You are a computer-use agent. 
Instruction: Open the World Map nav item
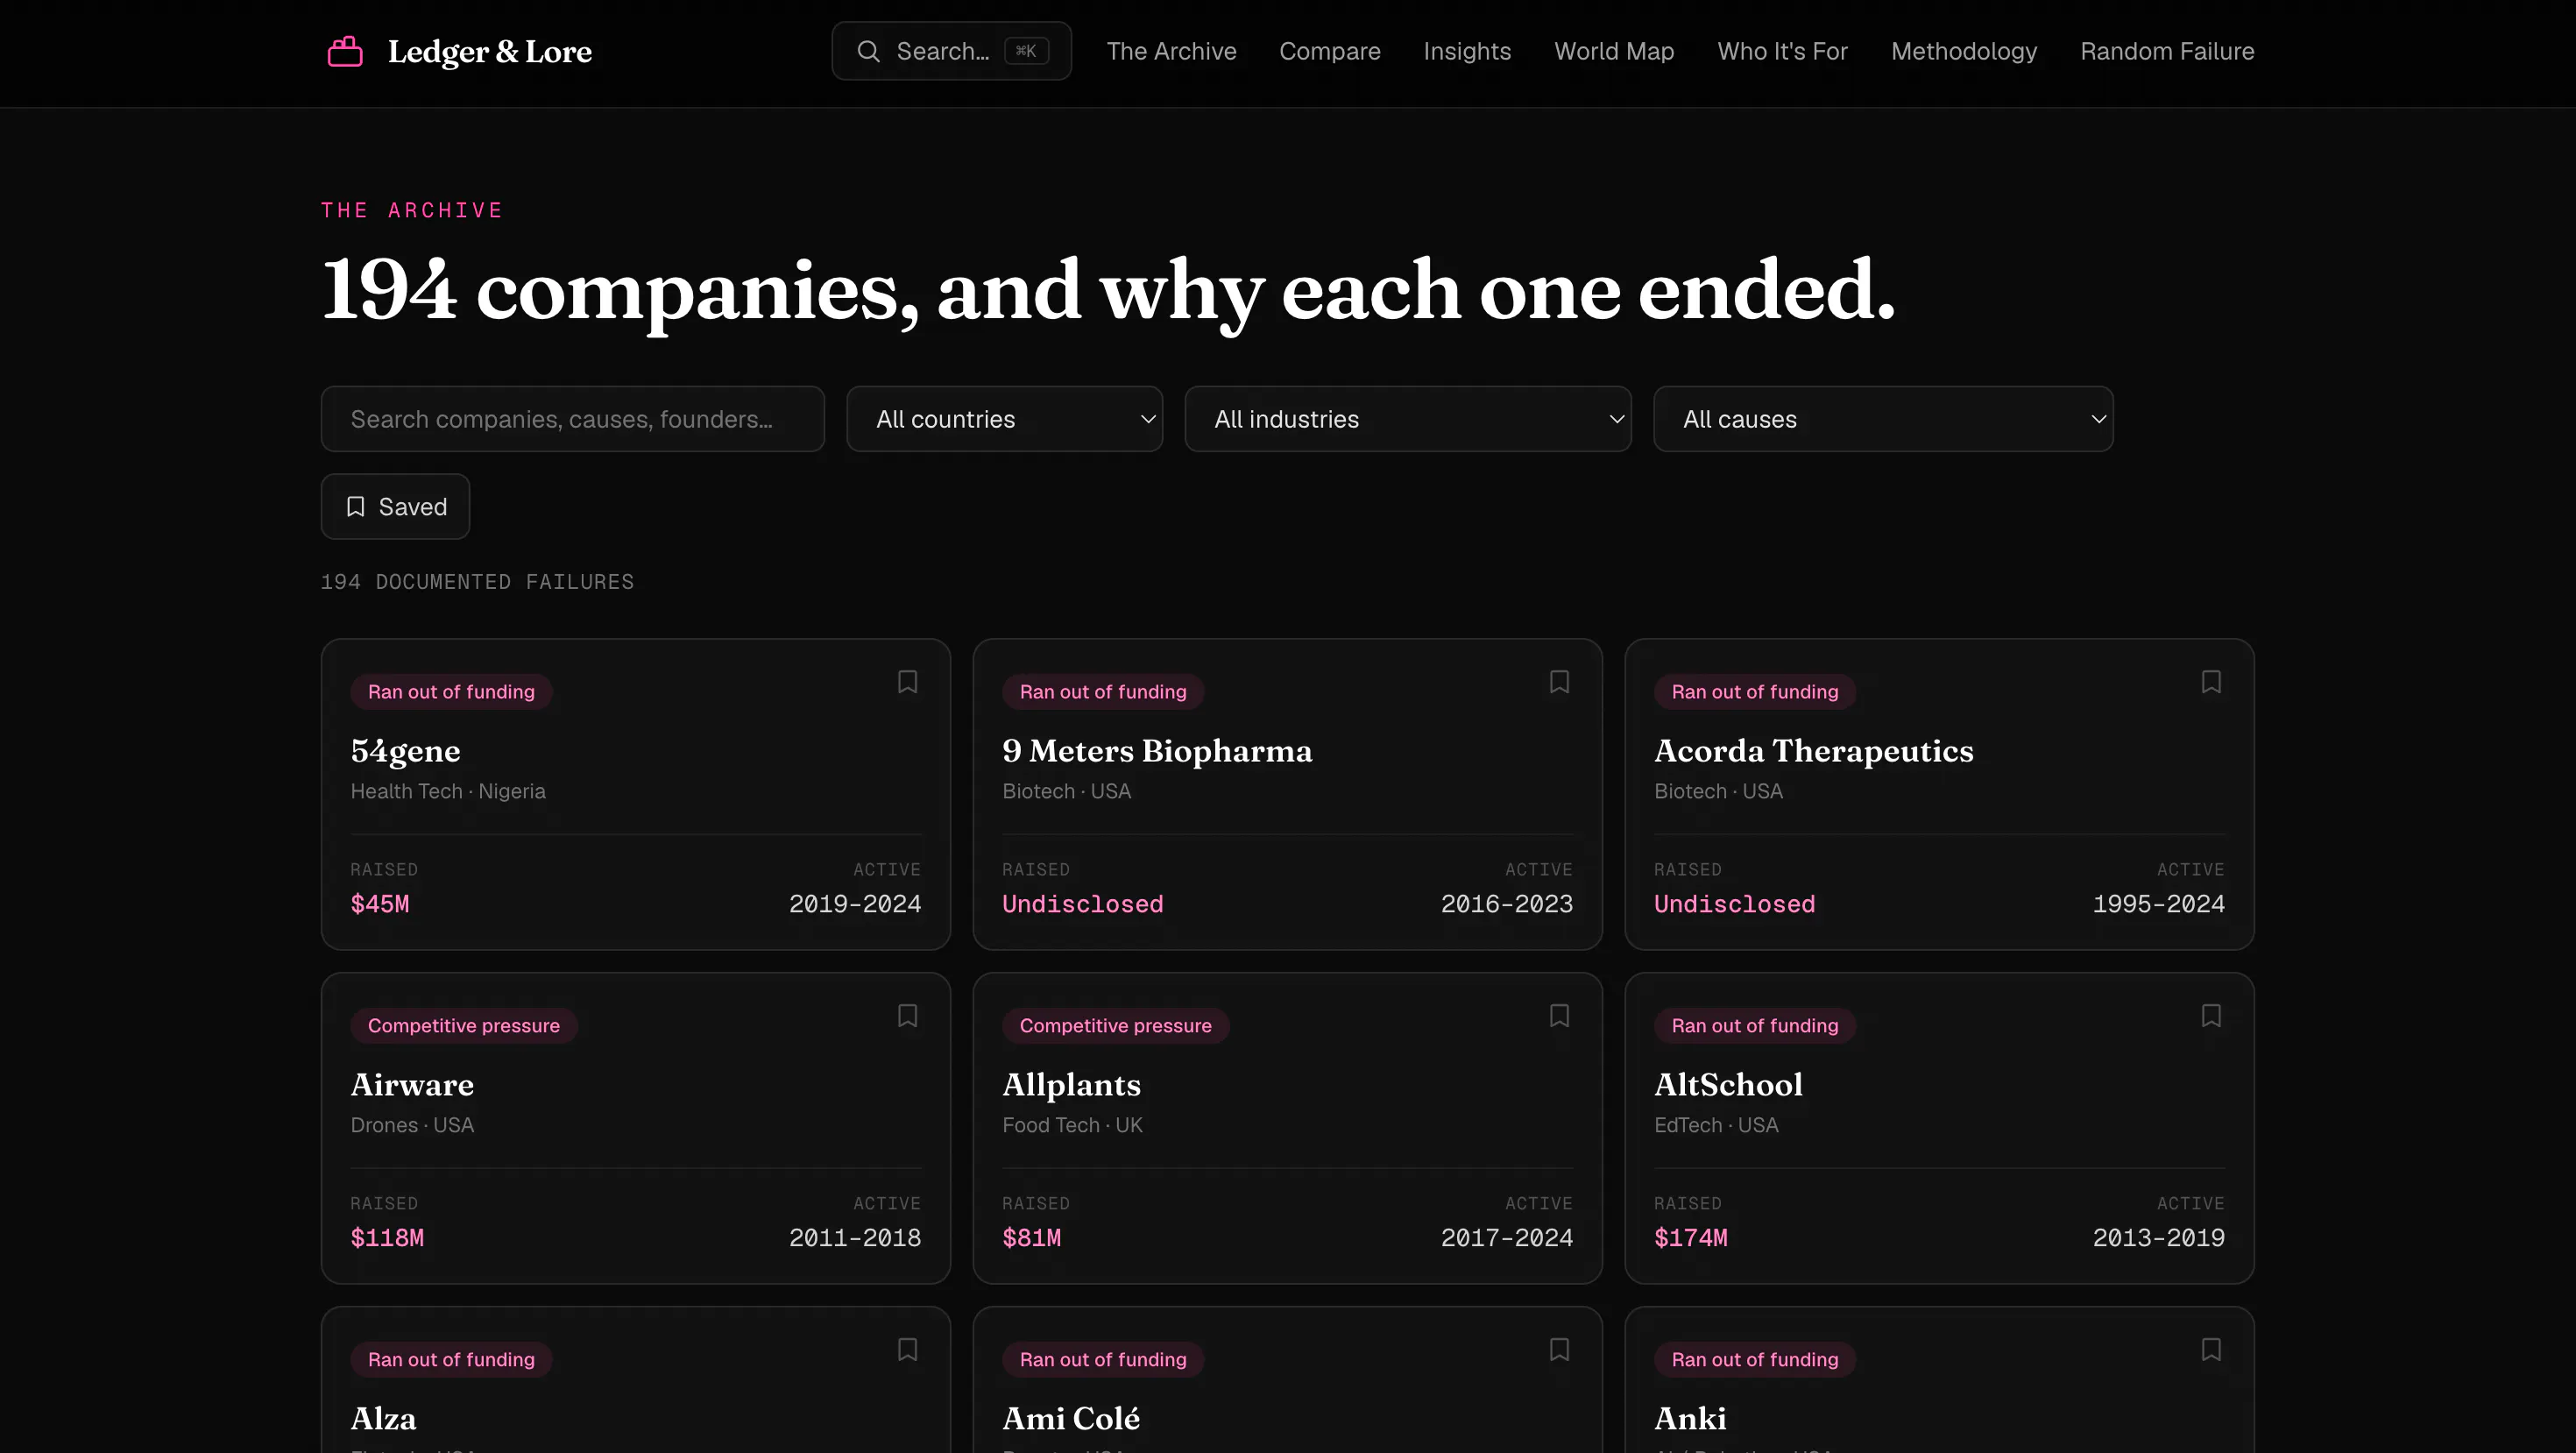pyautogui.click(x=1614, y=51)
